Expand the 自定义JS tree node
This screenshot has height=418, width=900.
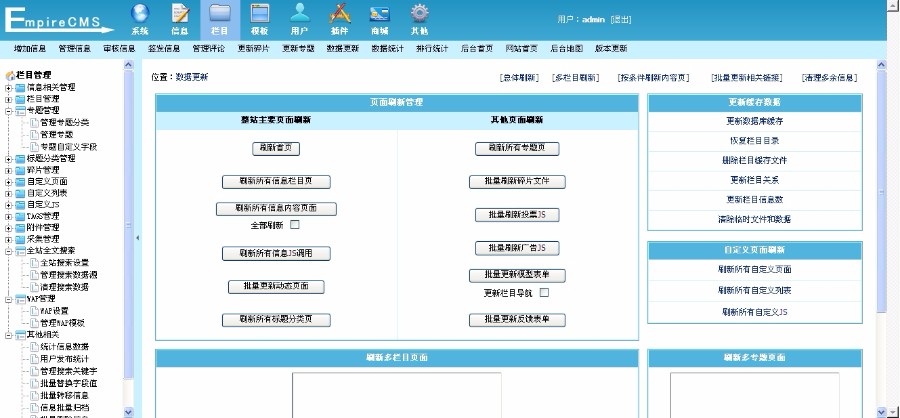tap(9, 205)
